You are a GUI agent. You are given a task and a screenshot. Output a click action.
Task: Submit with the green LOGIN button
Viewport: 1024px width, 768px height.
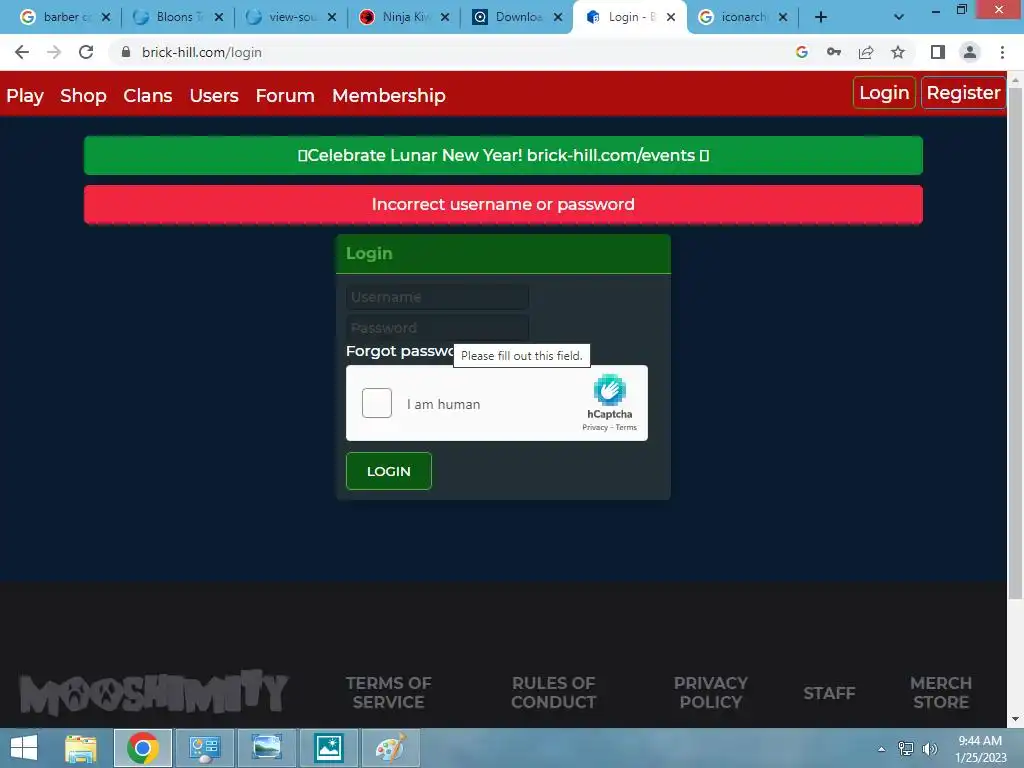coord(389,471)
